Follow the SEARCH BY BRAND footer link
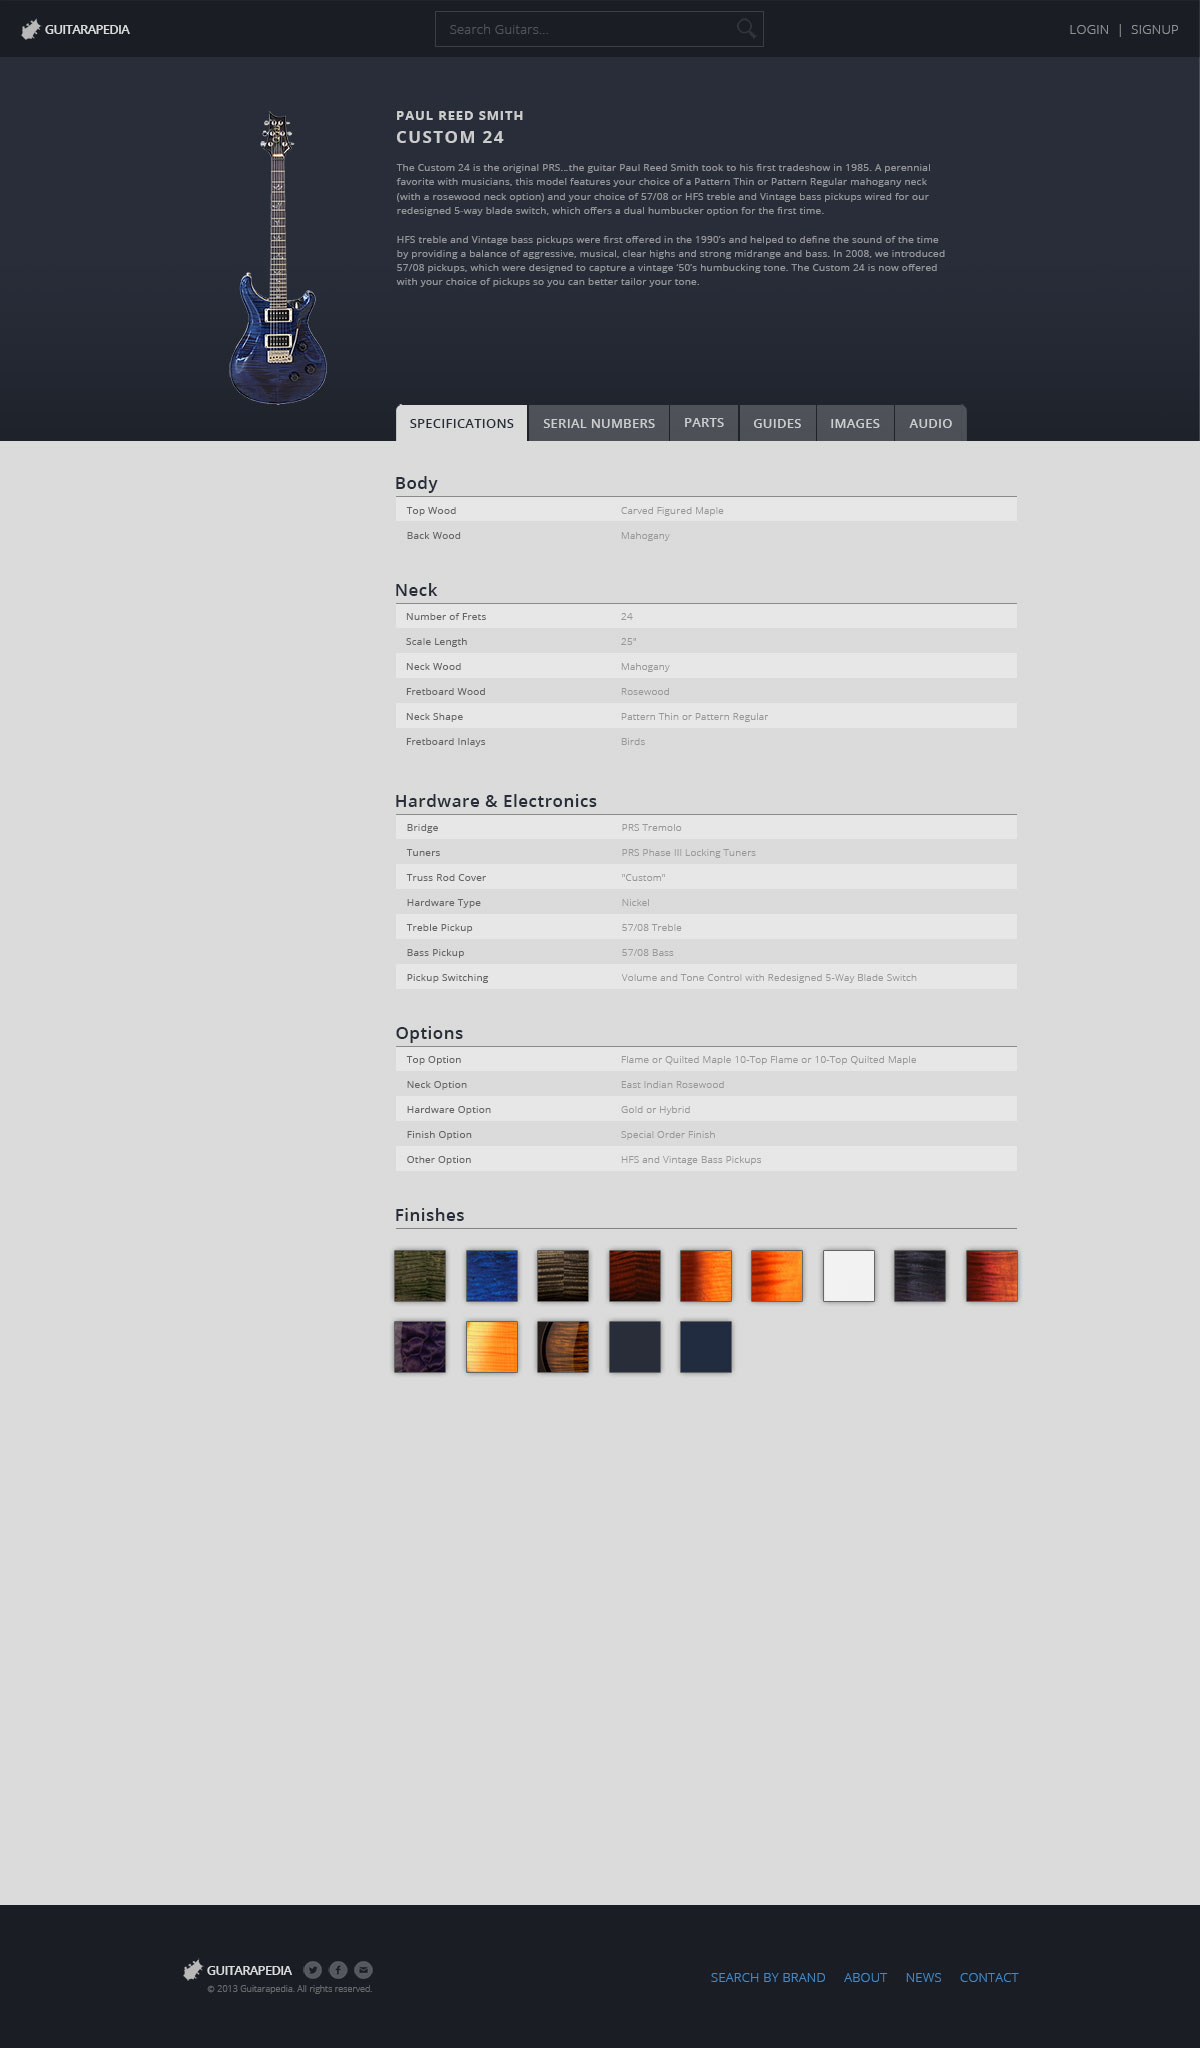Screen dimensions: 1200x2048 tap(768, 1977)
